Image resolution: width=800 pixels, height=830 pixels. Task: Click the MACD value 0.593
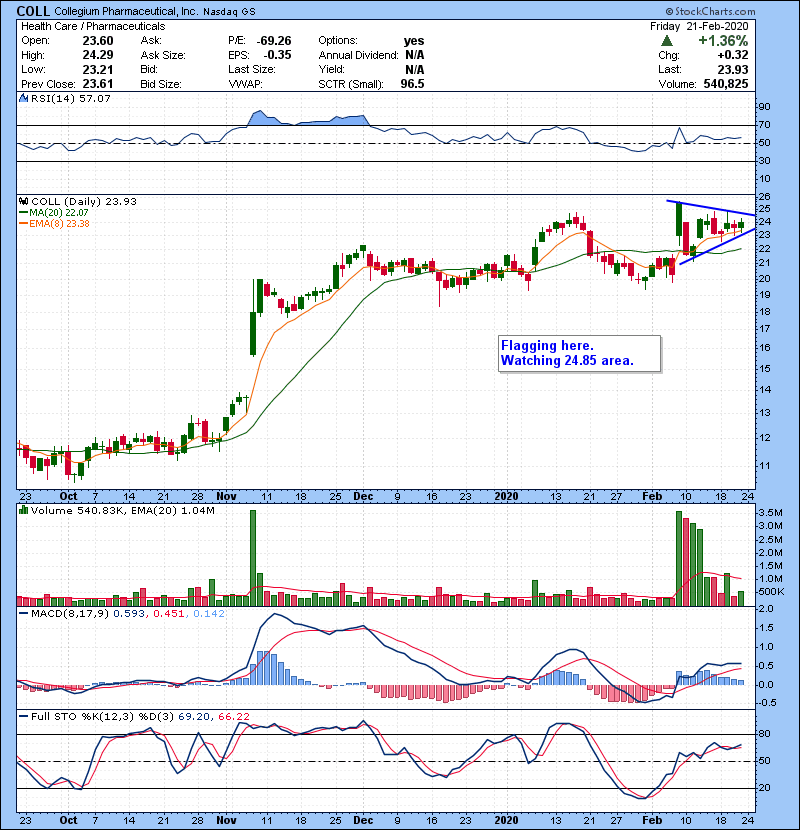pyautogui.click(x=129, y=614)
